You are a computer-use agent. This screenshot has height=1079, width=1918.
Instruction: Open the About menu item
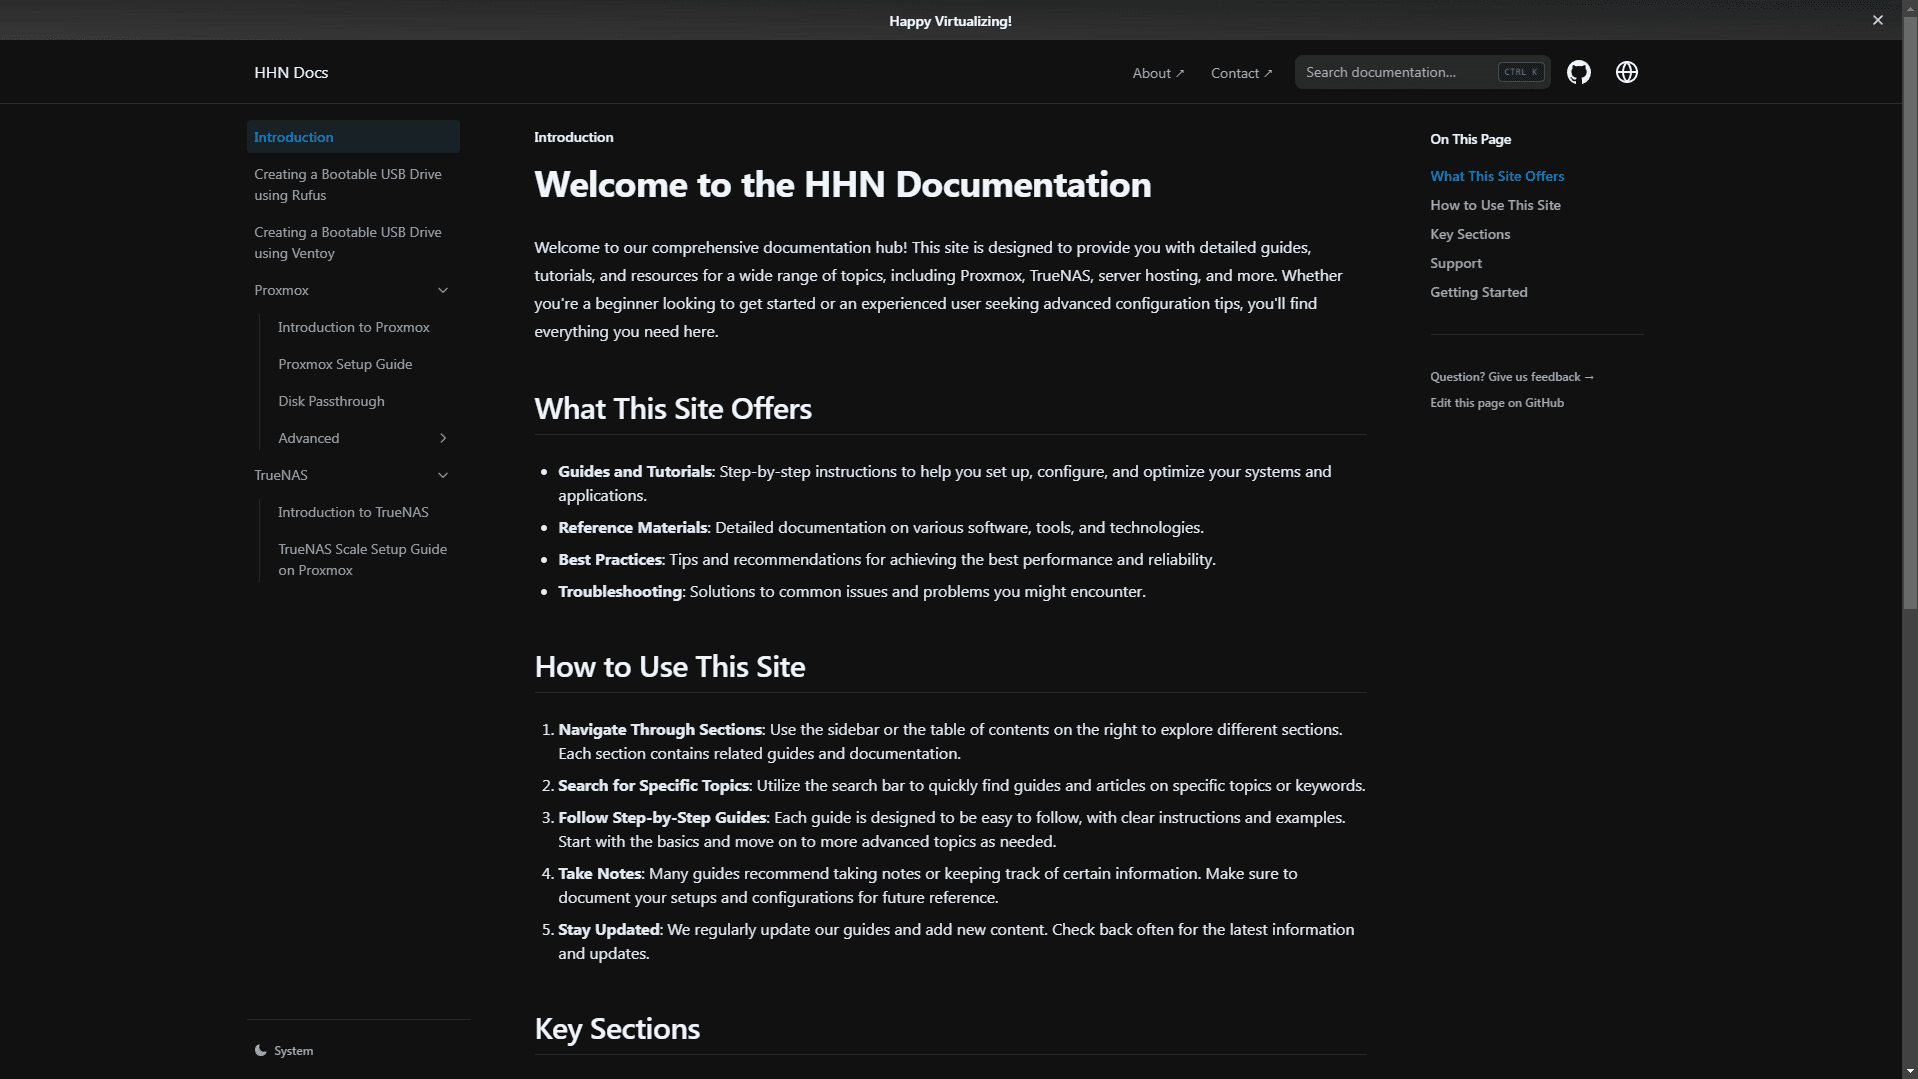(1156, 72)
